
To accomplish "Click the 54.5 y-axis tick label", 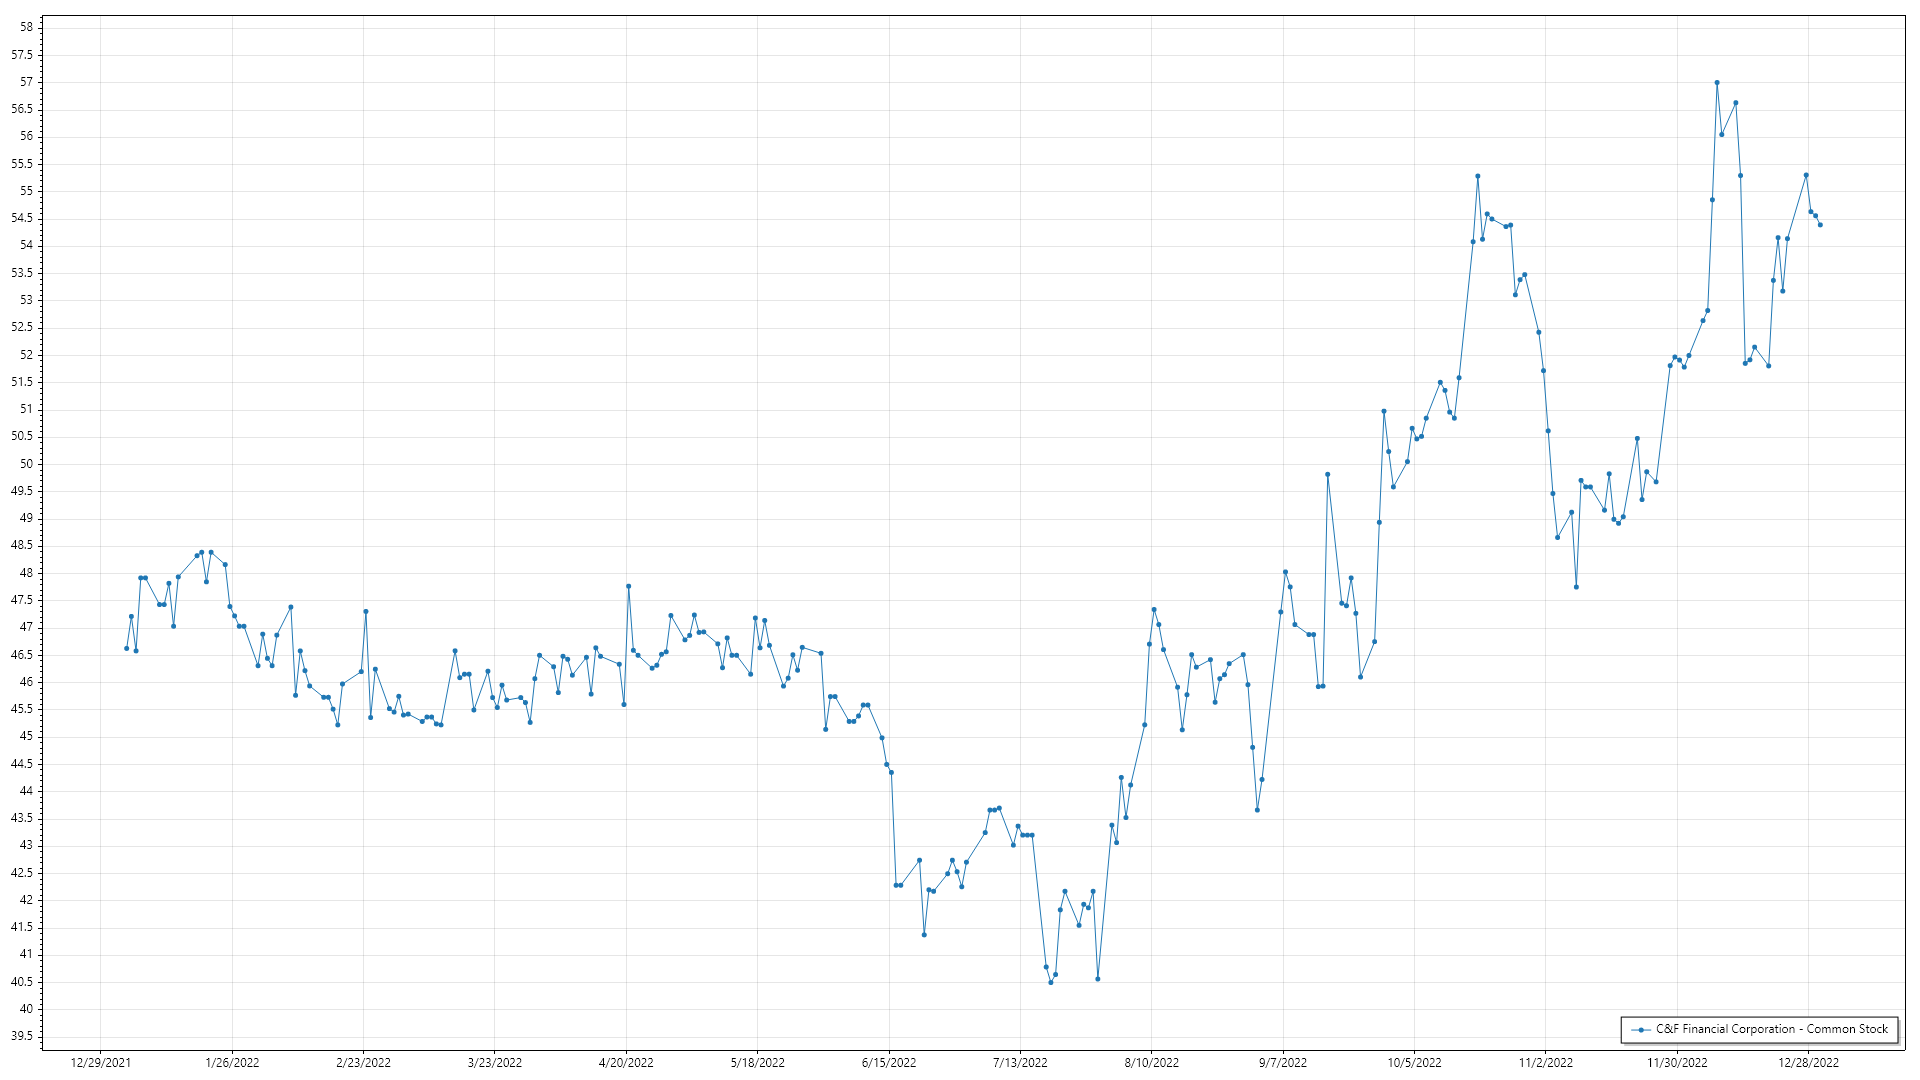I will coord(22,218).
